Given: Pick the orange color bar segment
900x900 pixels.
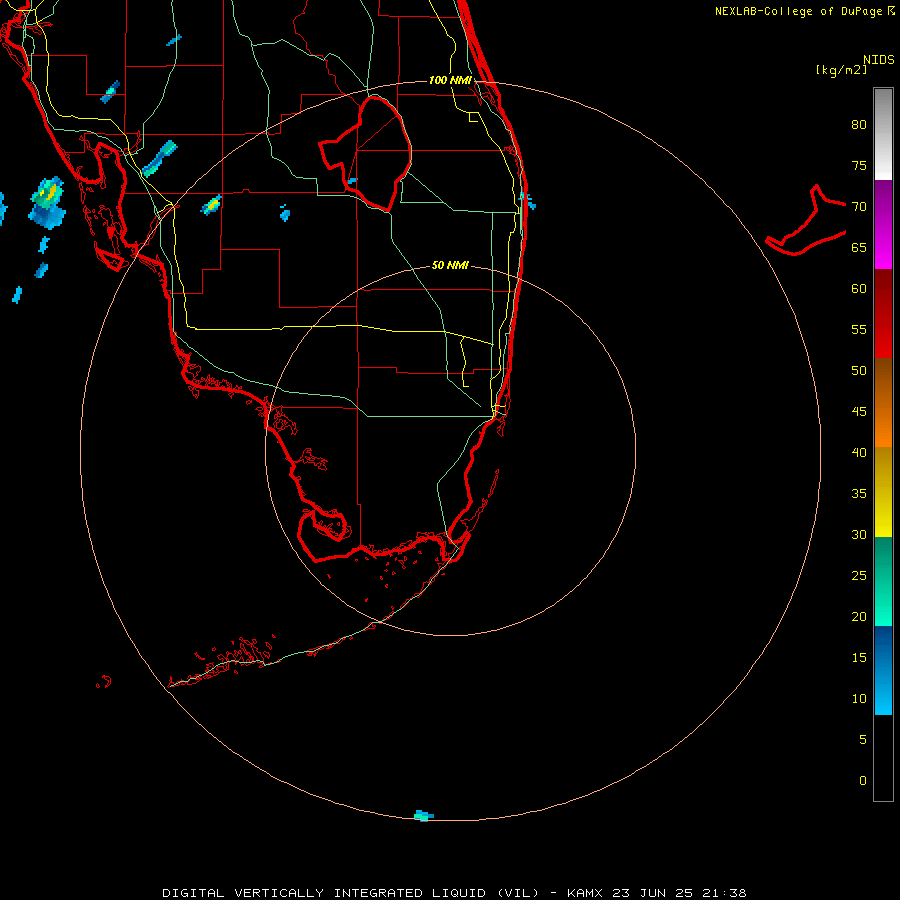Looking at the screenshot, I should [x=883, y=425].
